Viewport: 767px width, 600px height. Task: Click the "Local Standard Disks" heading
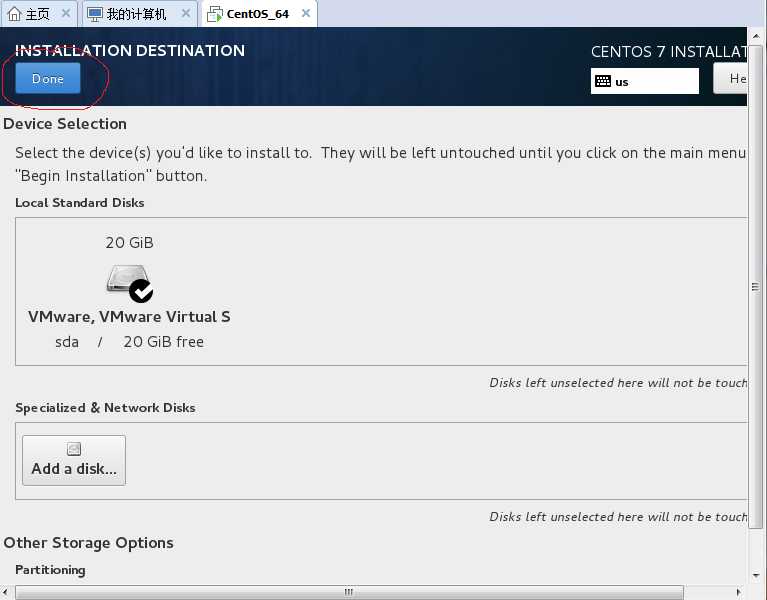pos(80,202)
